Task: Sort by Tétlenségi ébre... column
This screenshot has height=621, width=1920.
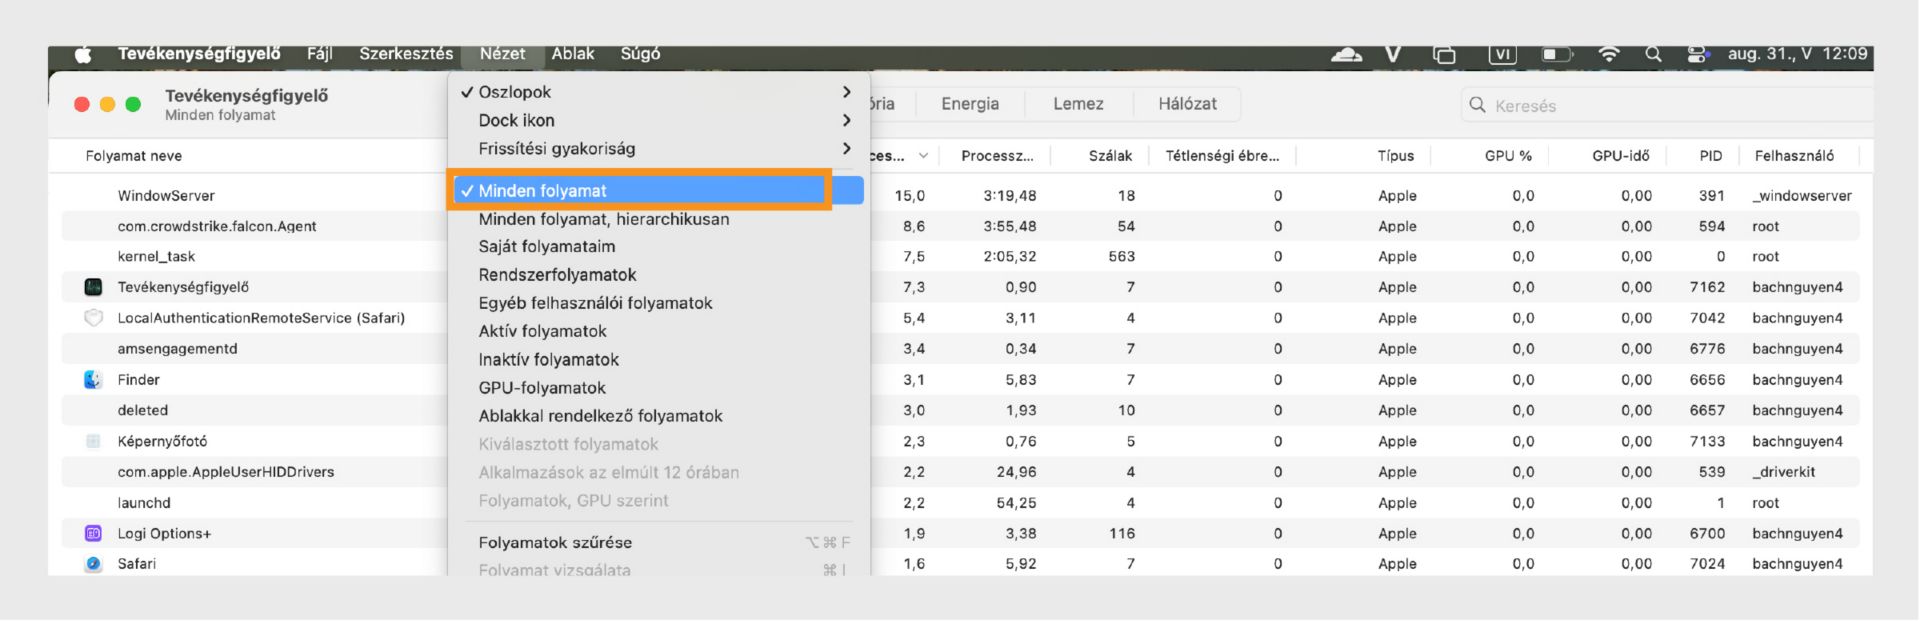Action: click(1222, 156)
